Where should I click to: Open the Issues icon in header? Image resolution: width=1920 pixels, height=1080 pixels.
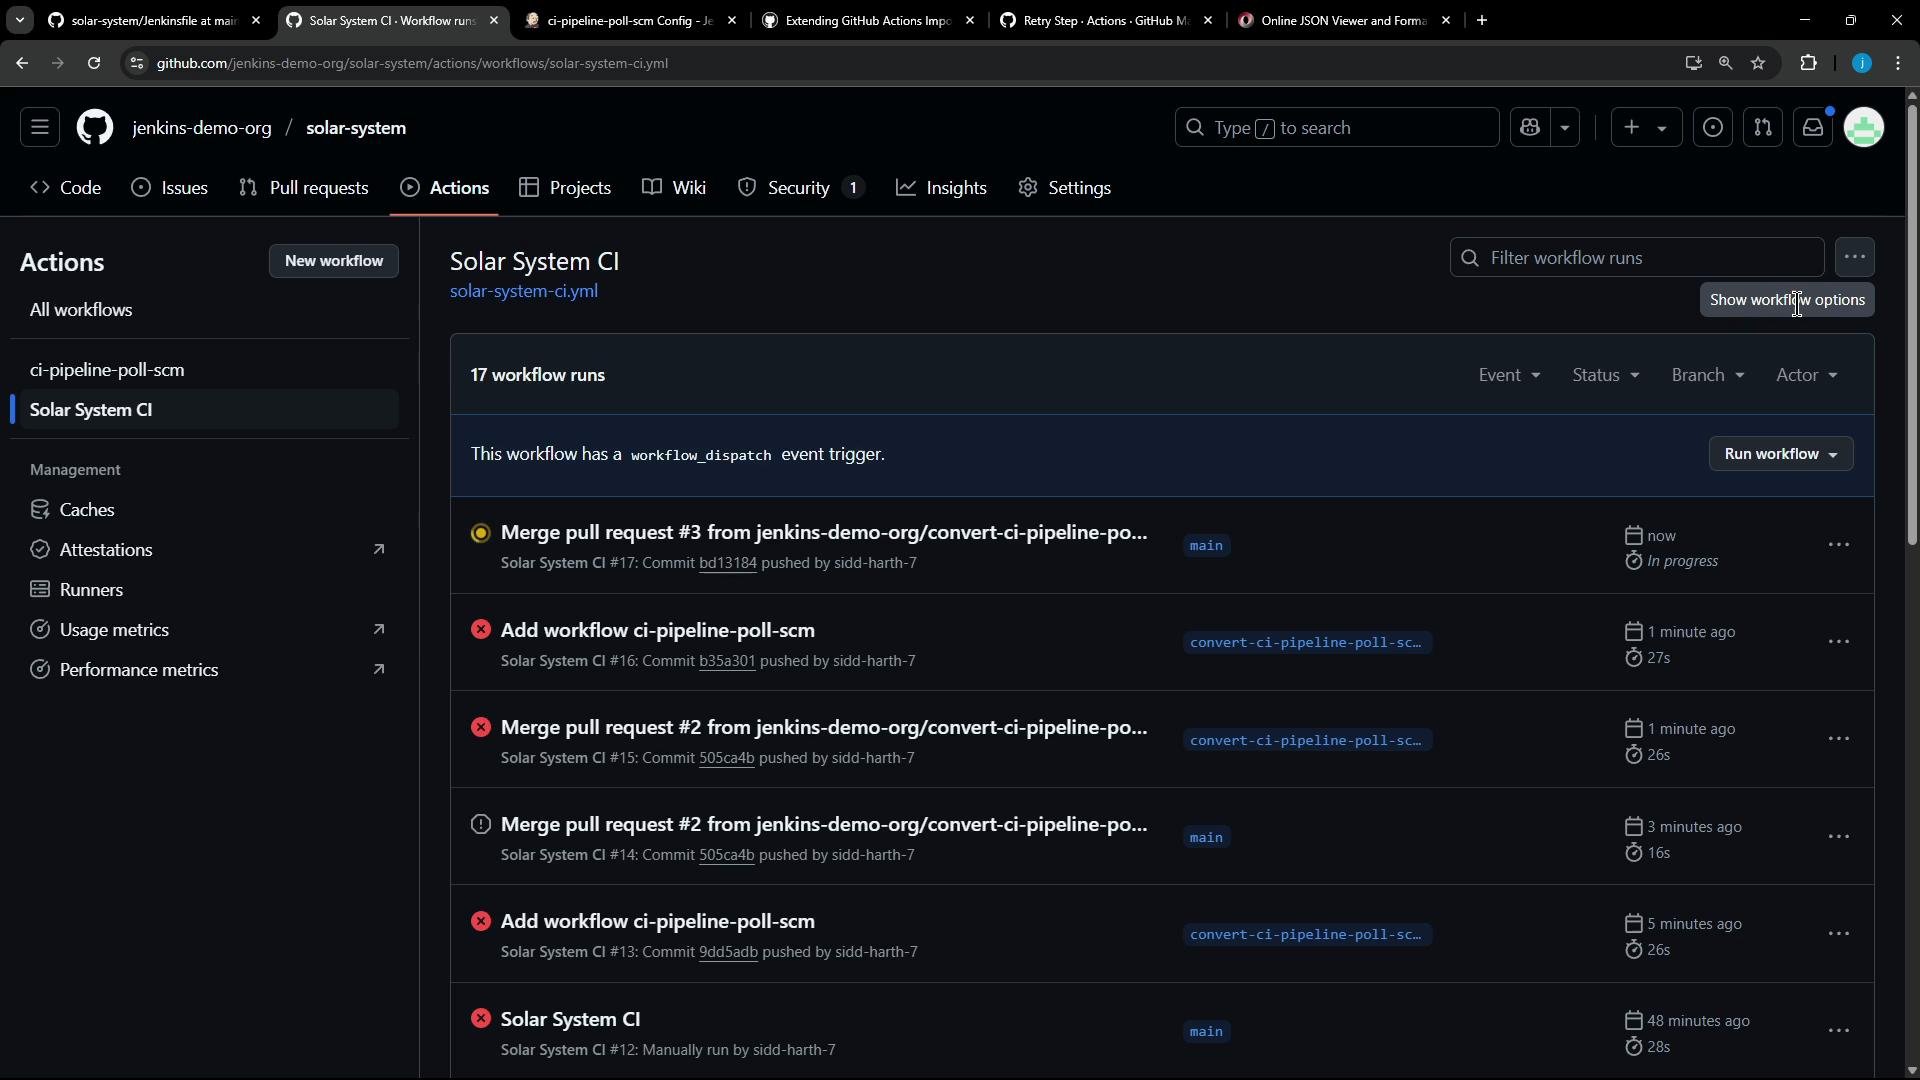[x=1713, y=128]
